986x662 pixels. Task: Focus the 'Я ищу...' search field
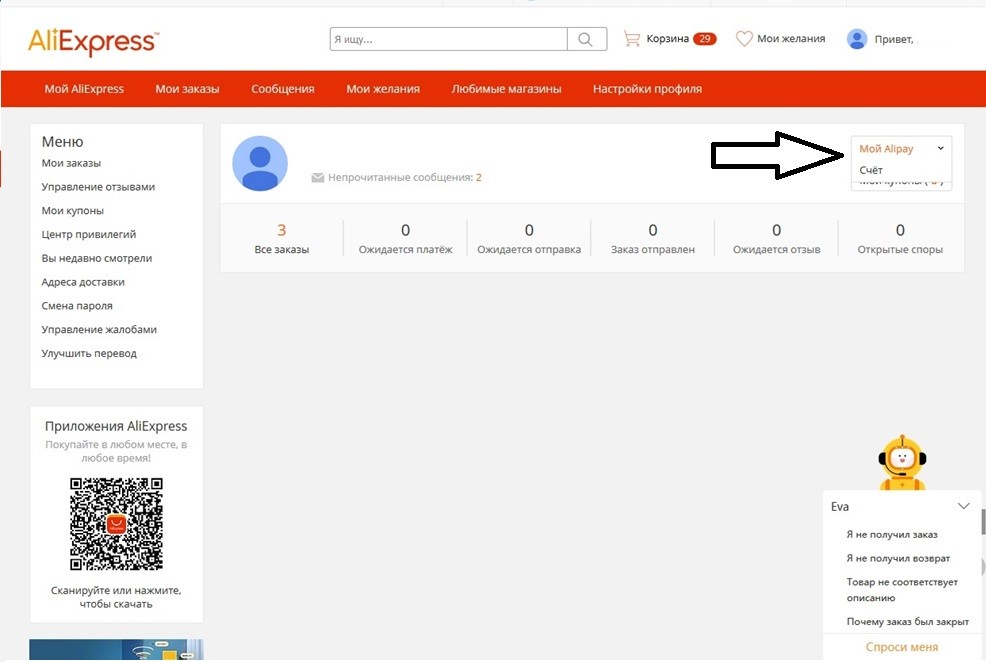(x=448, y=39)
